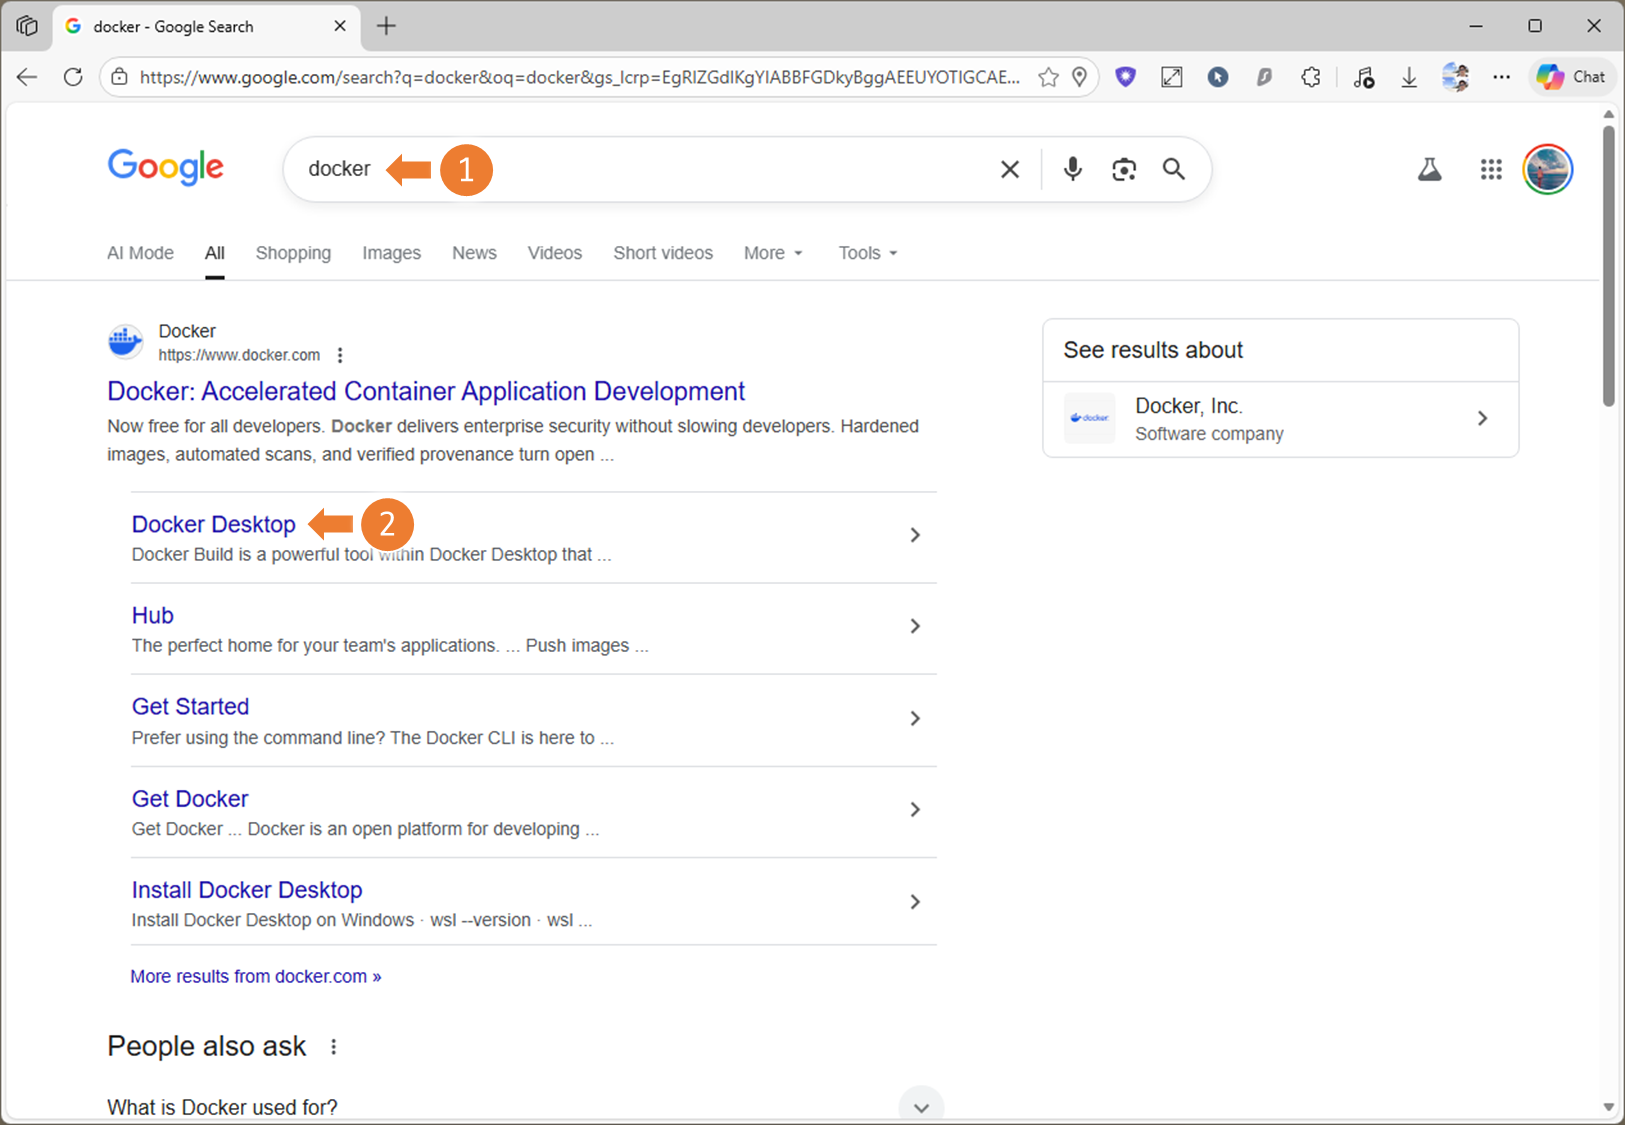The width and height of the screenshot is (1625, 1125).
Task: Expand the Tools dropdown
Action: click(x=868, y=253)
